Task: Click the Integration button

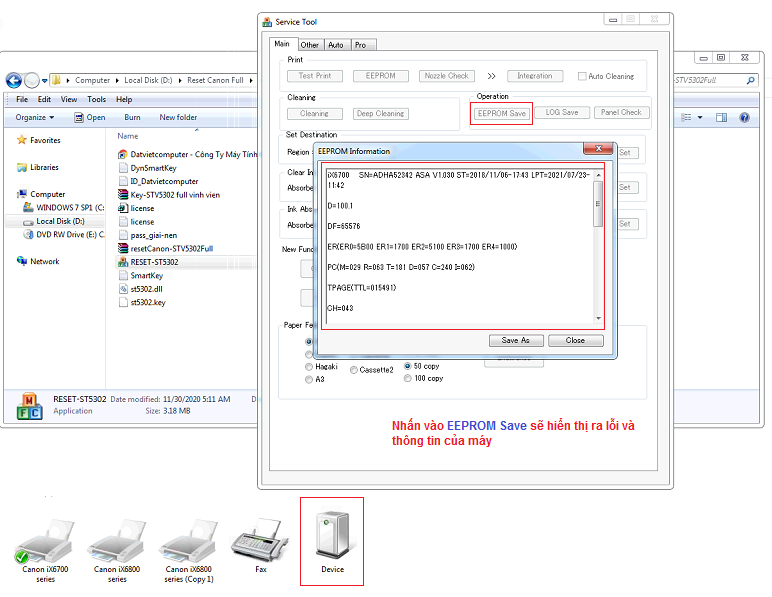Action: click(535, 76)
